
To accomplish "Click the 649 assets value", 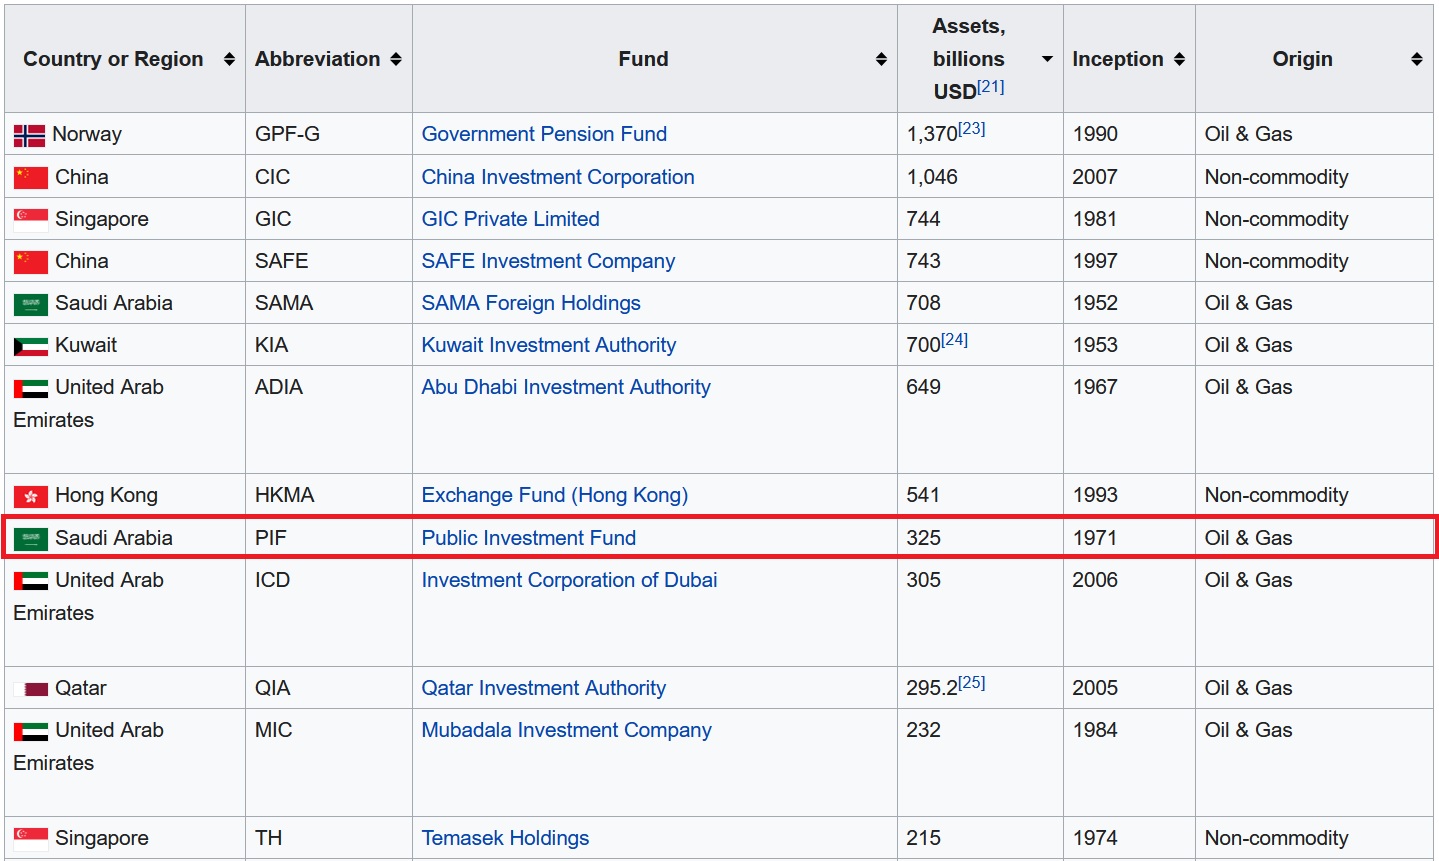I will point(923,387).
